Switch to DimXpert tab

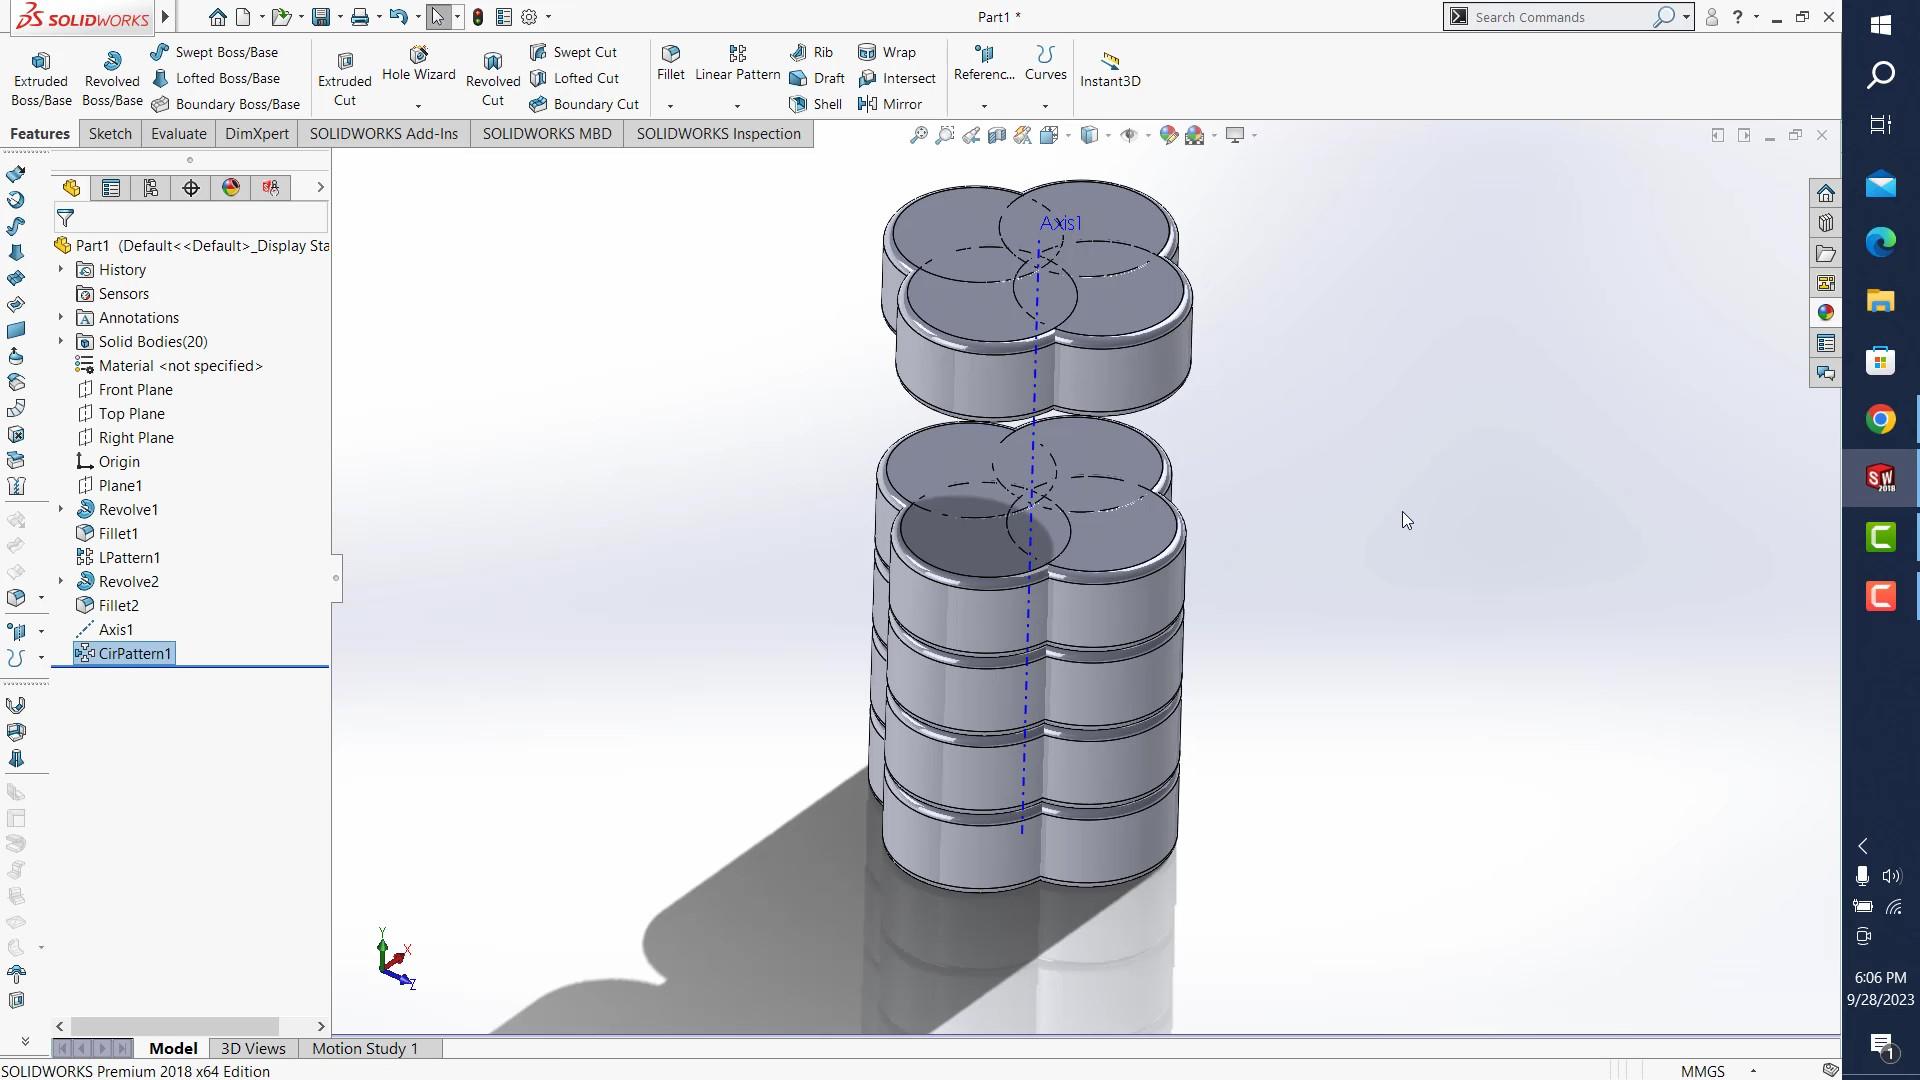(257, 134)
